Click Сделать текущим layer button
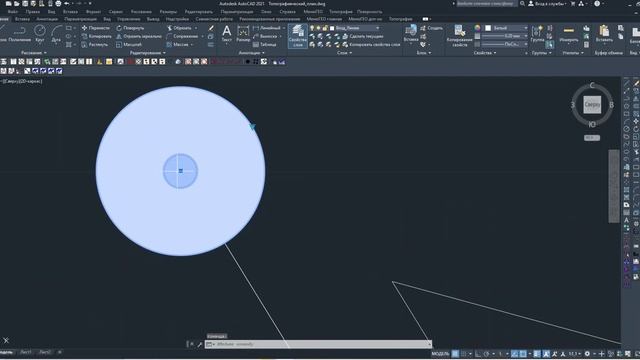 tap(363, 36)
